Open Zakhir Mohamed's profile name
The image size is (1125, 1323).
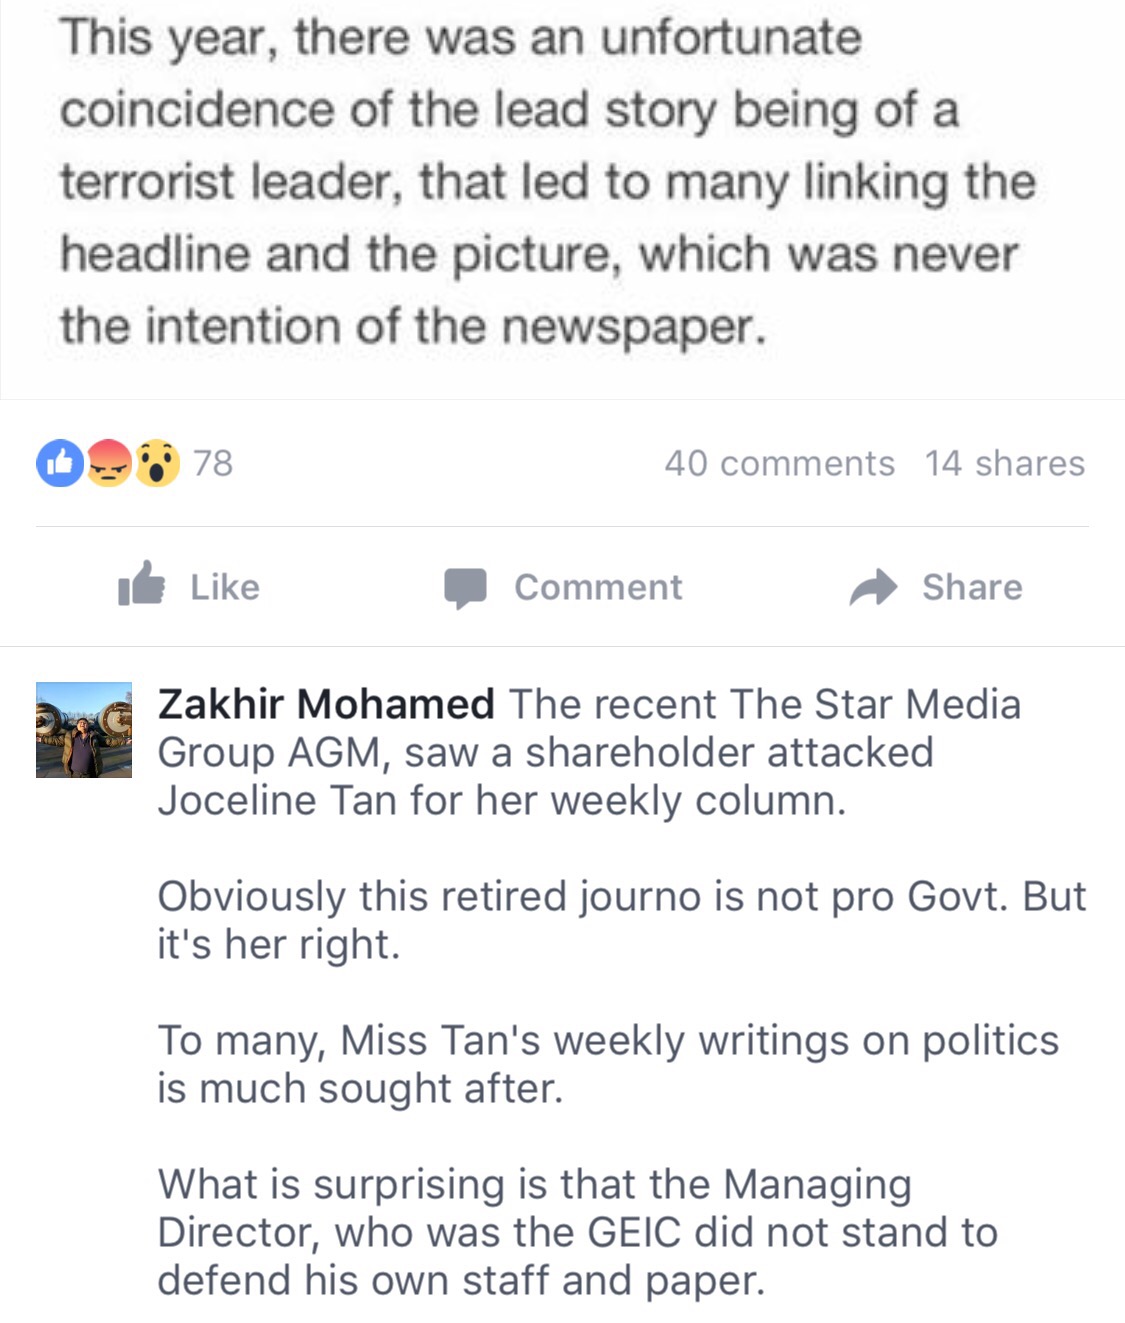pyautogui.click(x=326, y=704)
